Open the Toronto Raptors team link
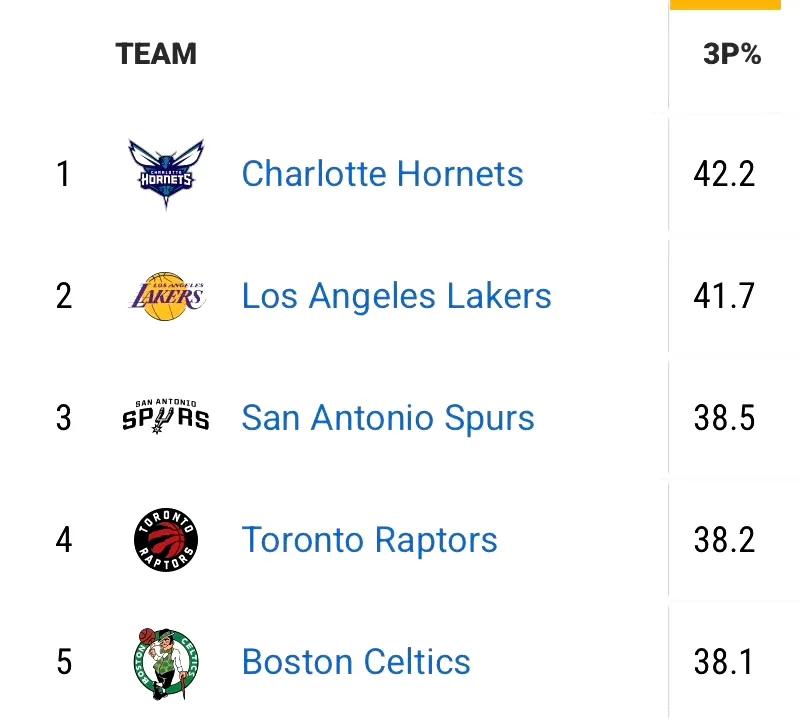 (369, 540)
